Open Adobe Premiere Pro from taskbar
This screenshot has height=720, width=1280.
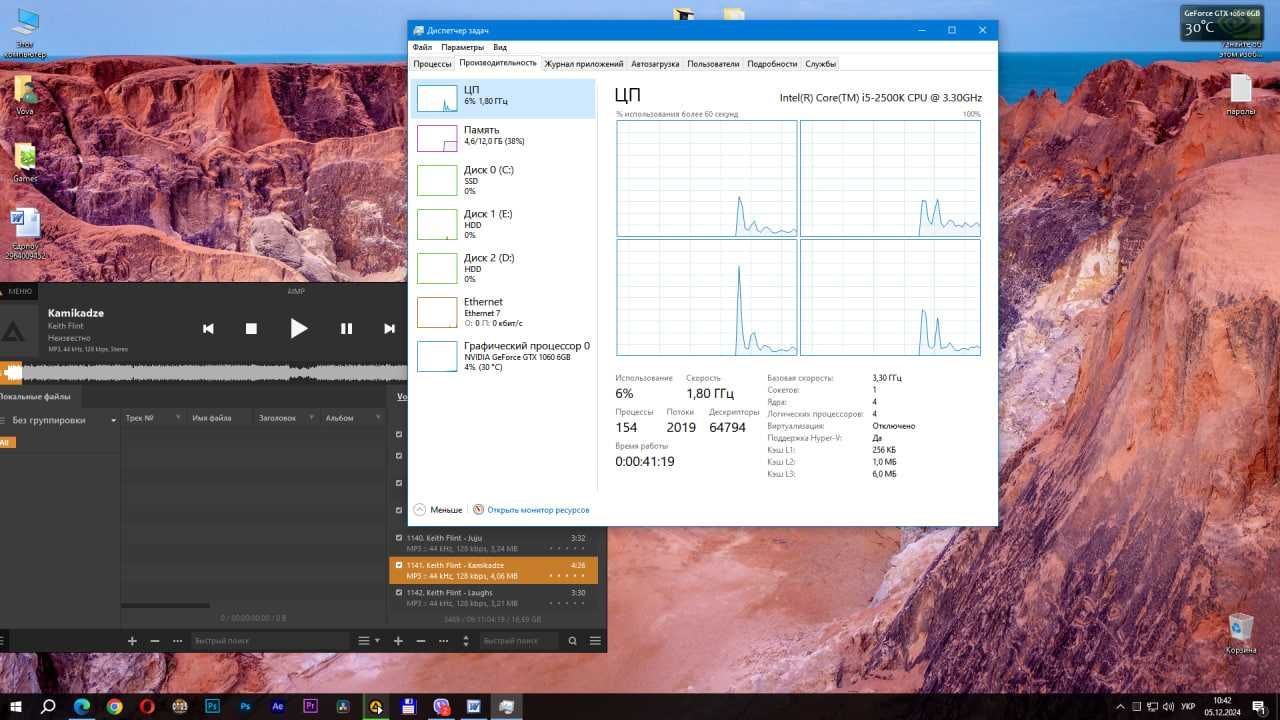[310, 706]
